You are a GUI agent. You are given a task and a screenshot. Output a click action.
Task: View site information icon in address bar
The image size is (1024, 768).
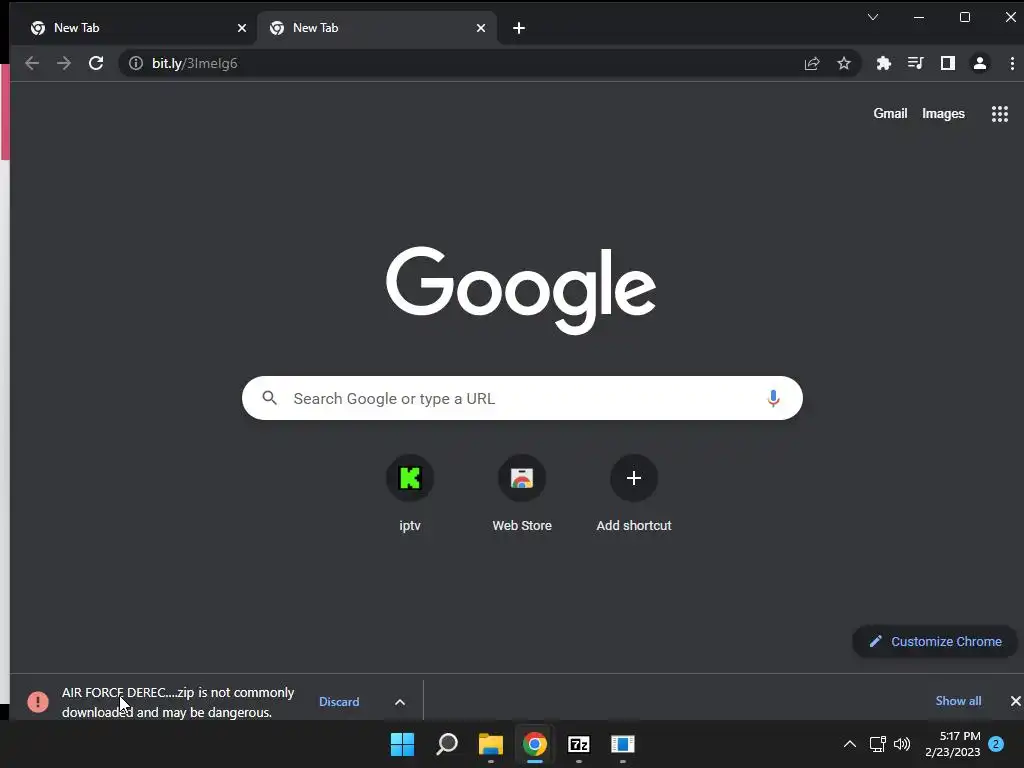pos(136,63)
